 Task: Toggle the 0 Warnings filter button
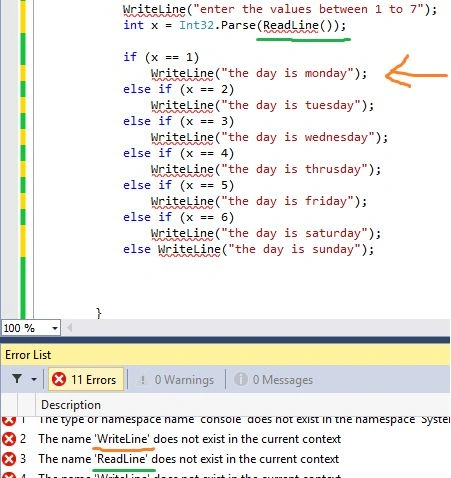point(176,380)
